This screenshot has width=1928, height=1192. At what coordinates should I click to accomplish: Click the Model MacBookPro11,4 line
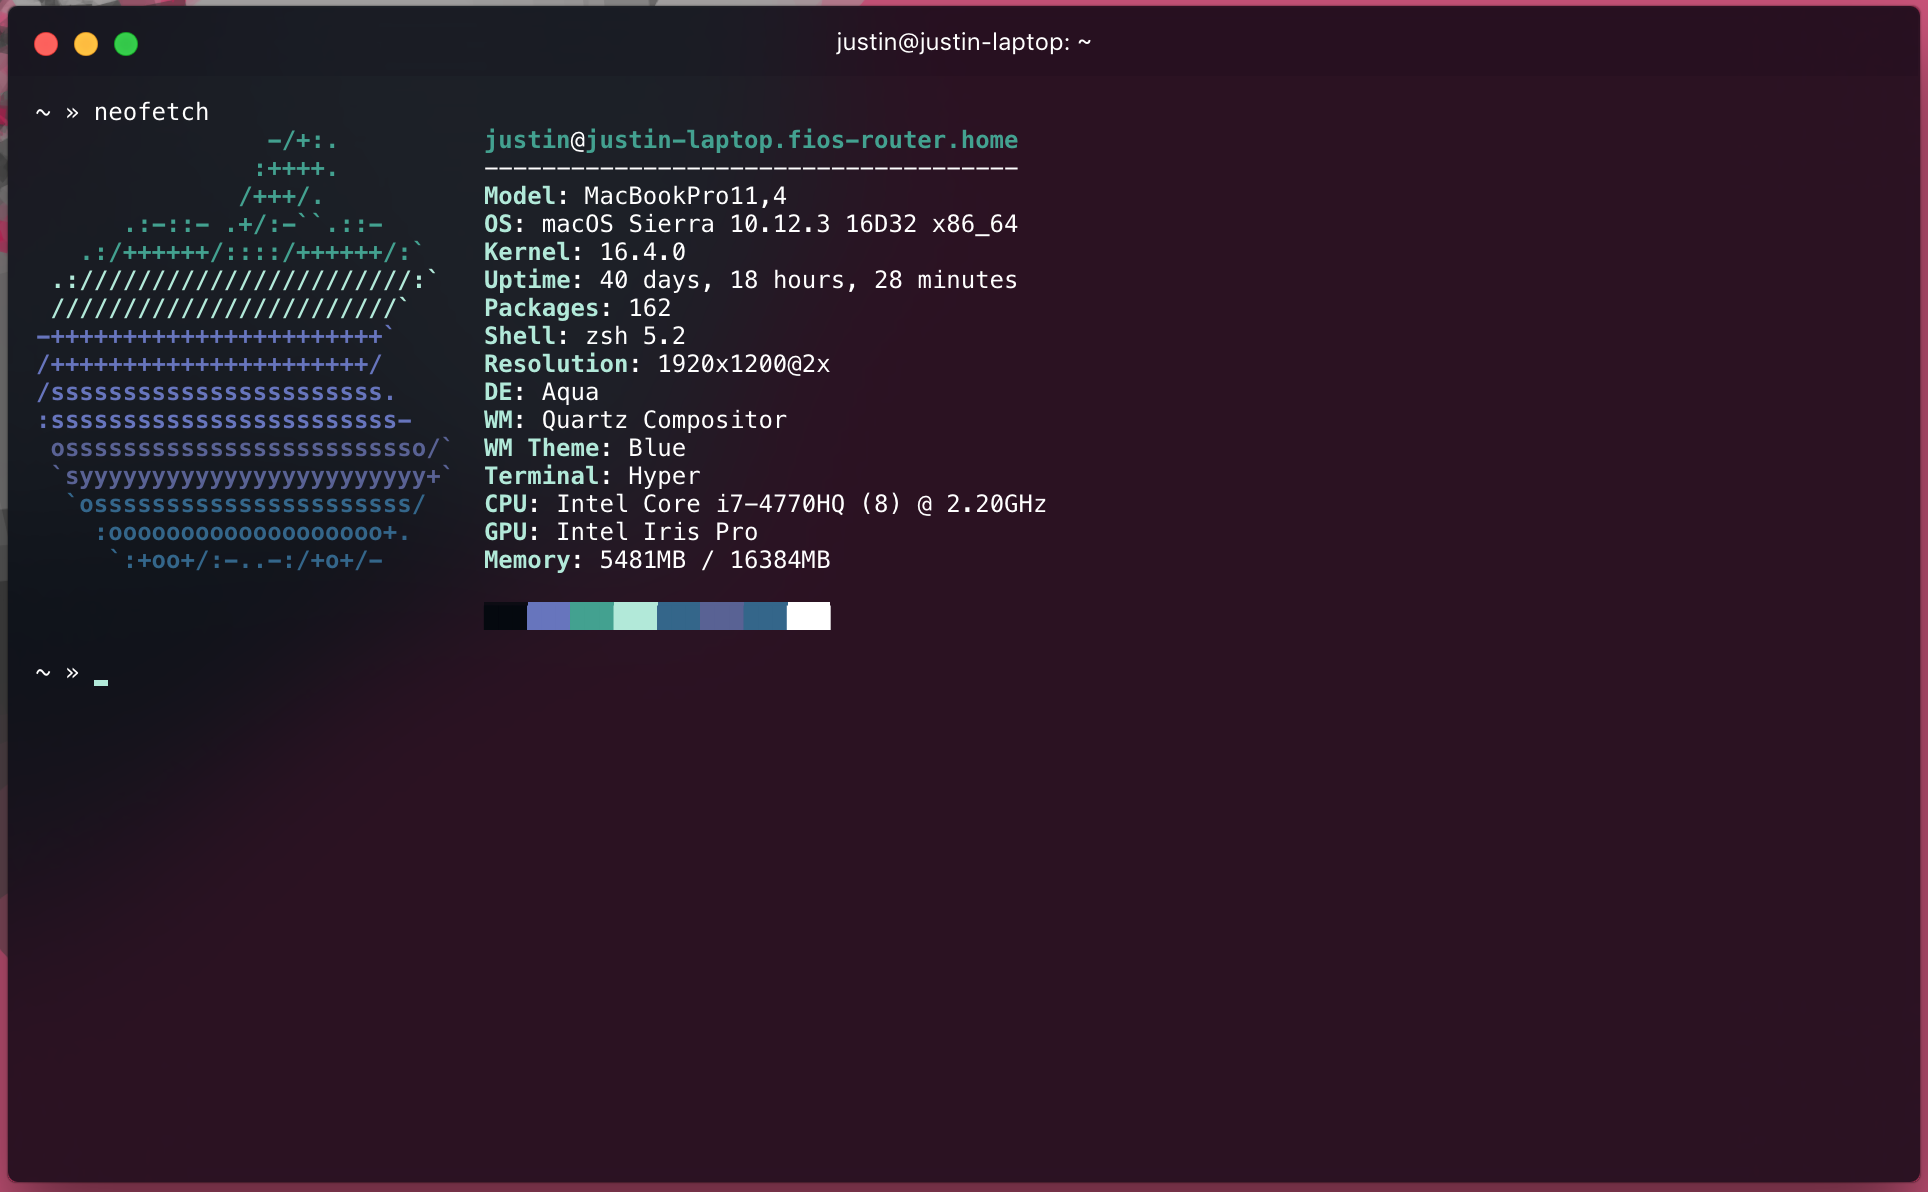[635, 196]
